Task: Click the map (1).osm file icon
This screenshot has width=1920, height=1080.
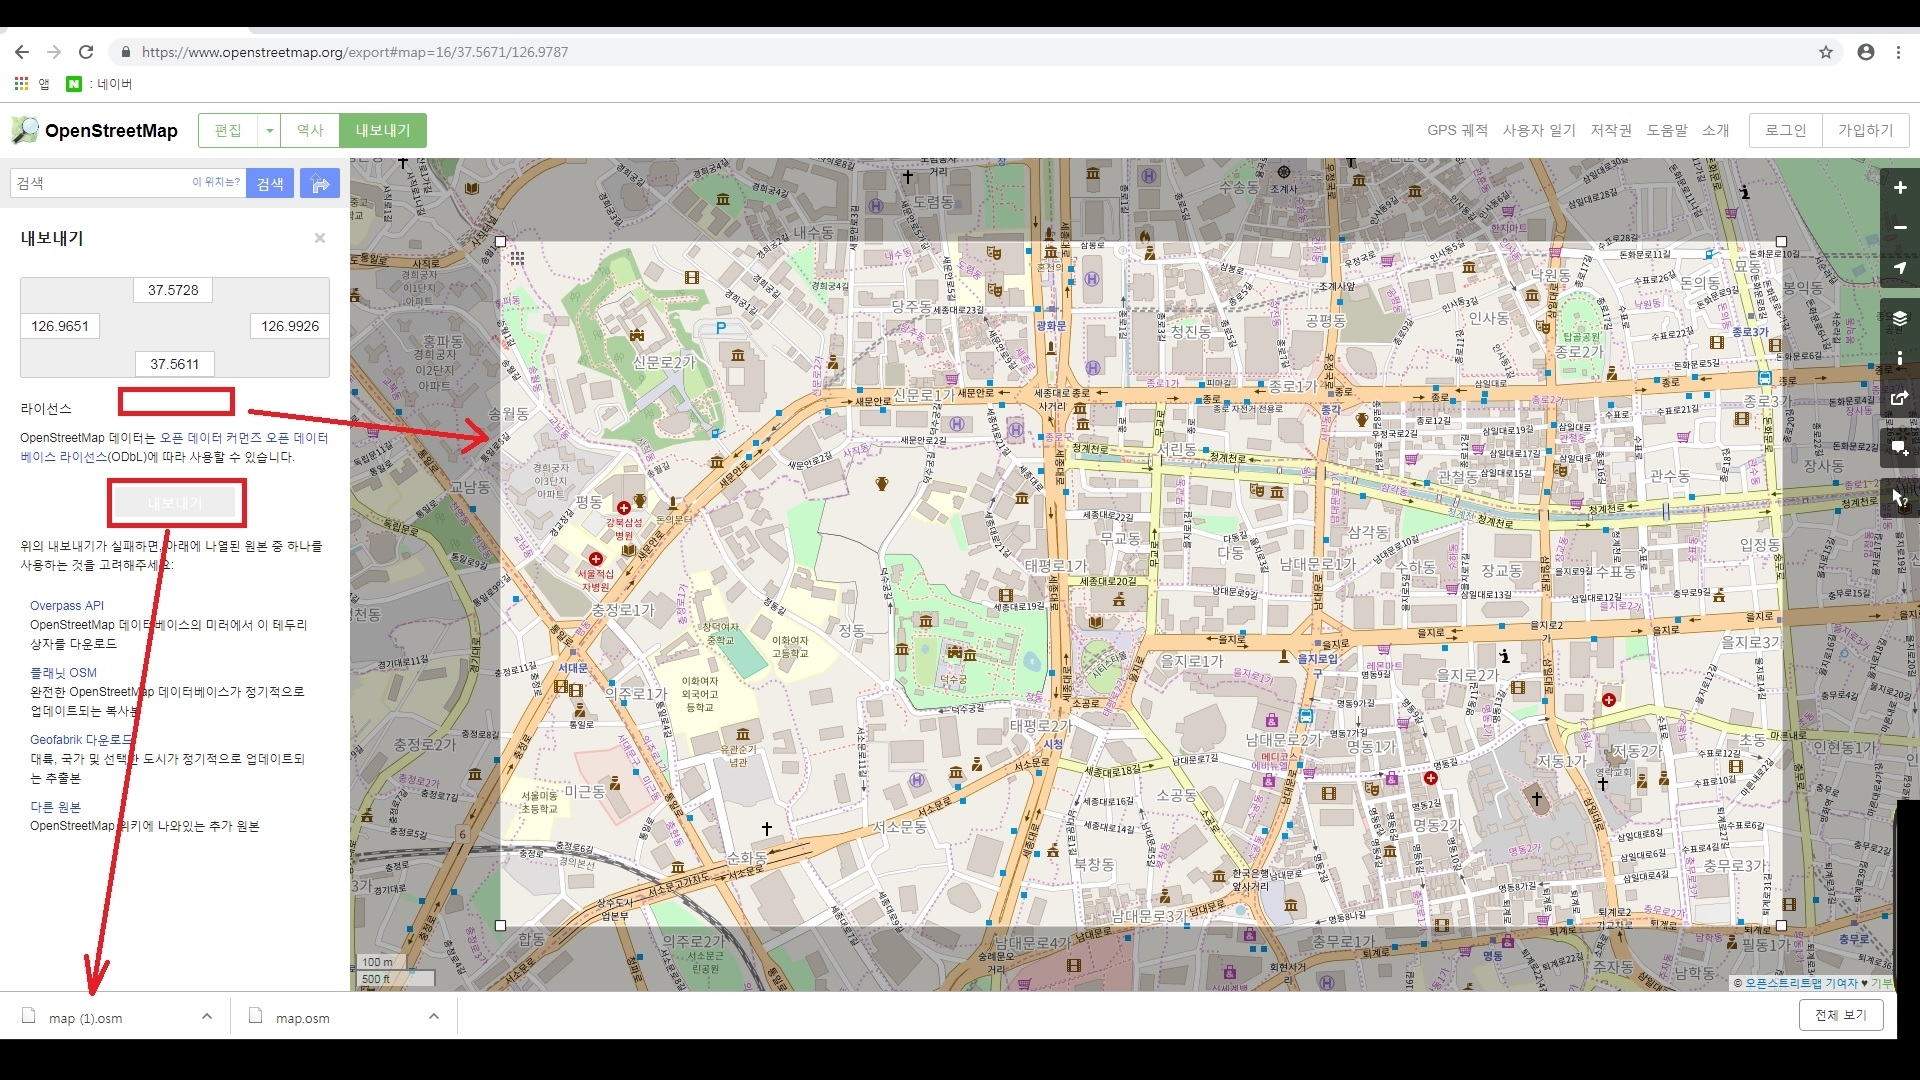Action: [x=29, y=1016]
